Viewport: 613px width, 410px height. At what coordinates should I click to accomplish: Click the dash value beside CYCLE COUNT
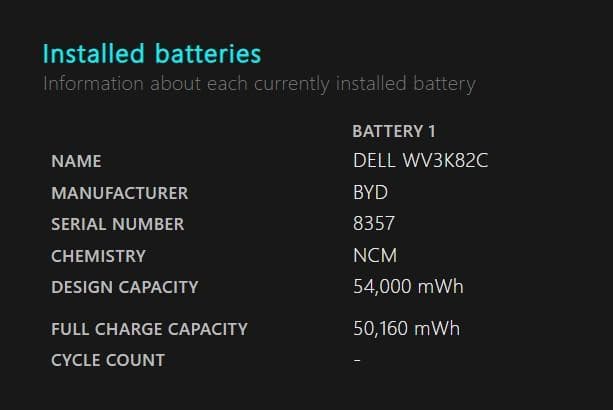[x=357, y=360]
